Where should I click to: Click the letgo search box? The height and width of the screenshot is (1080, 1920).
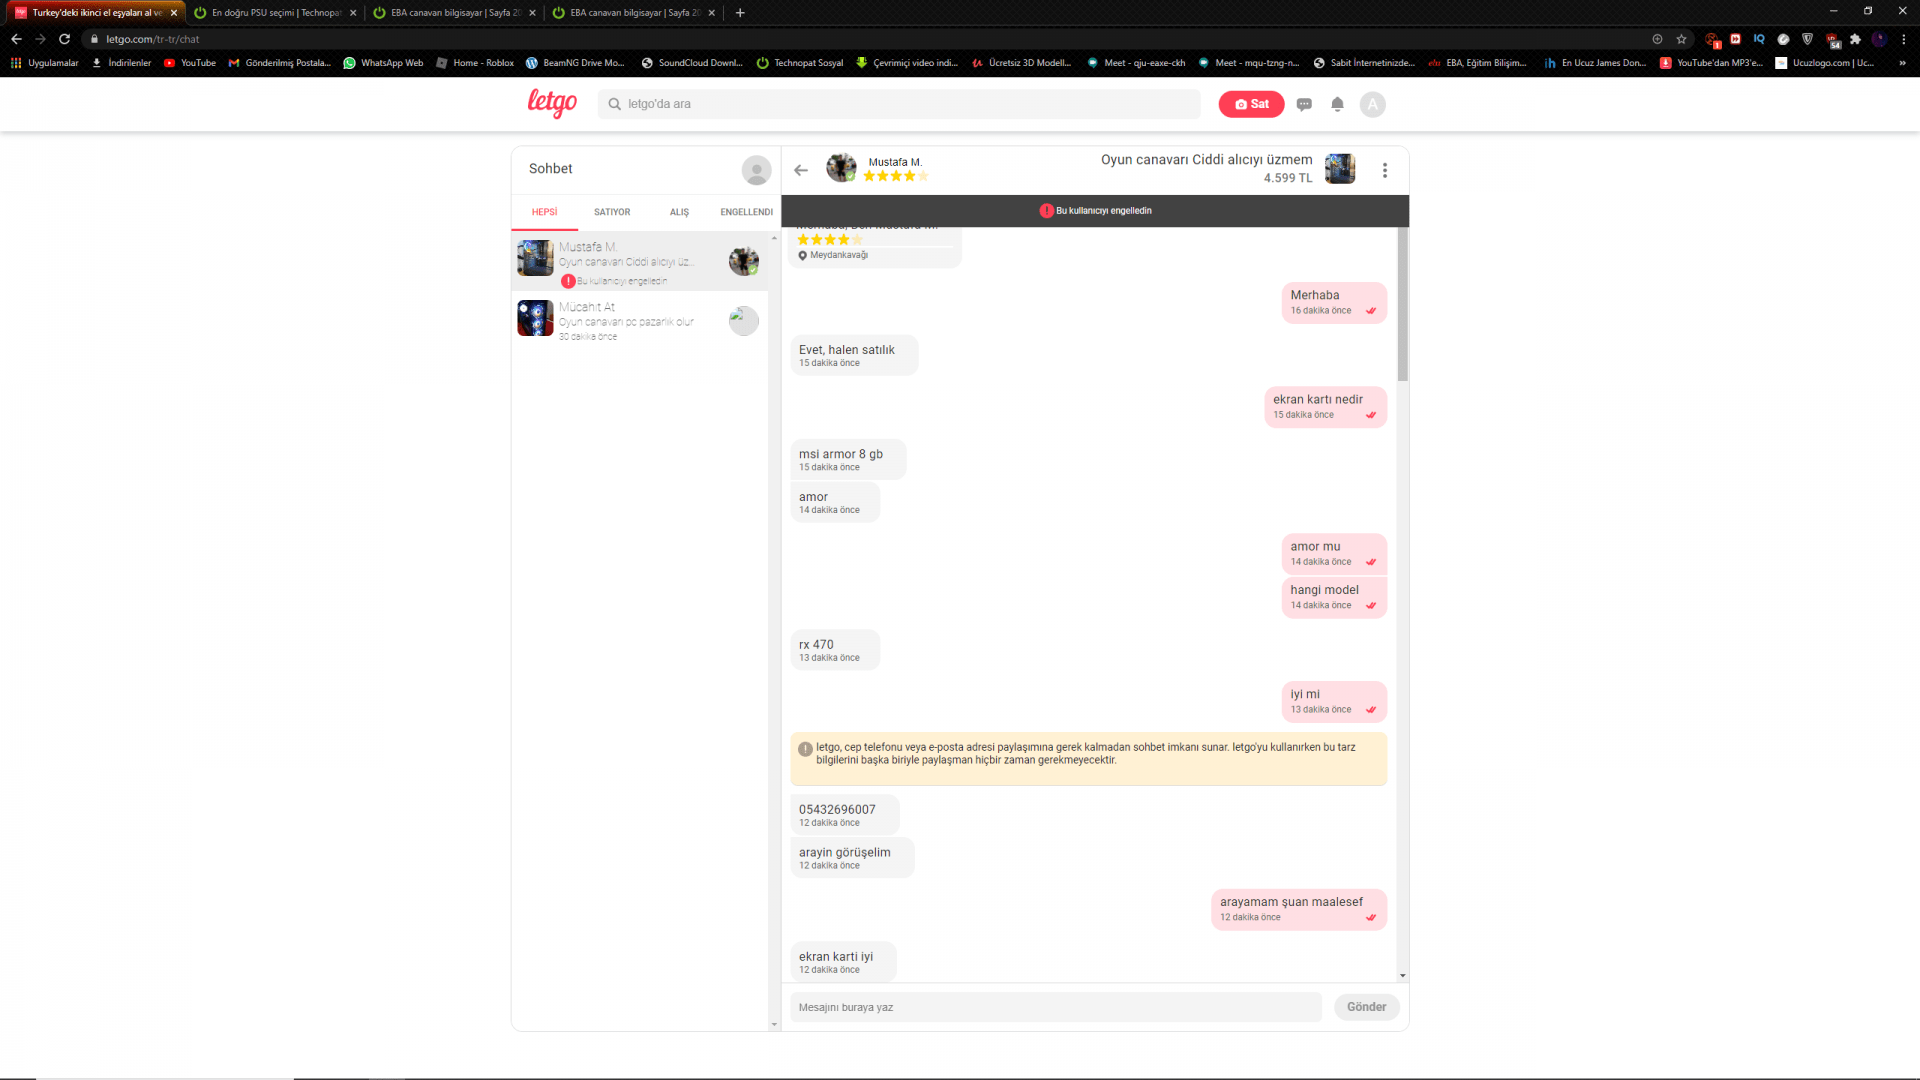pyautogui.click(x=900, y=104)
